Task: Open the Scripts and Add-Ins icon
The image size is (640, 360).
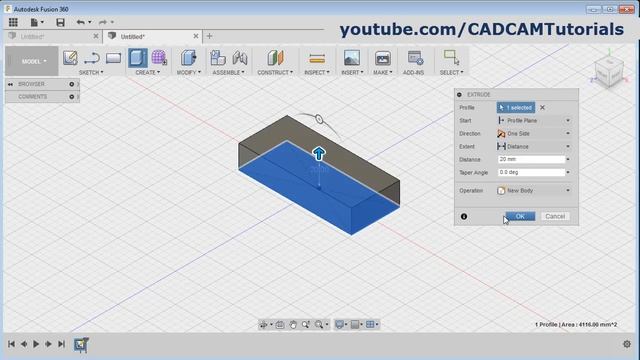Action: point(415,58)
